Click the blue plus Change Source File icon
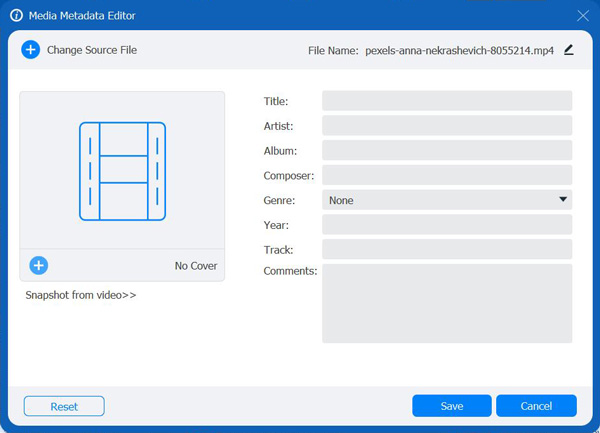Screen dimensions: 600x433 point(31,50)
